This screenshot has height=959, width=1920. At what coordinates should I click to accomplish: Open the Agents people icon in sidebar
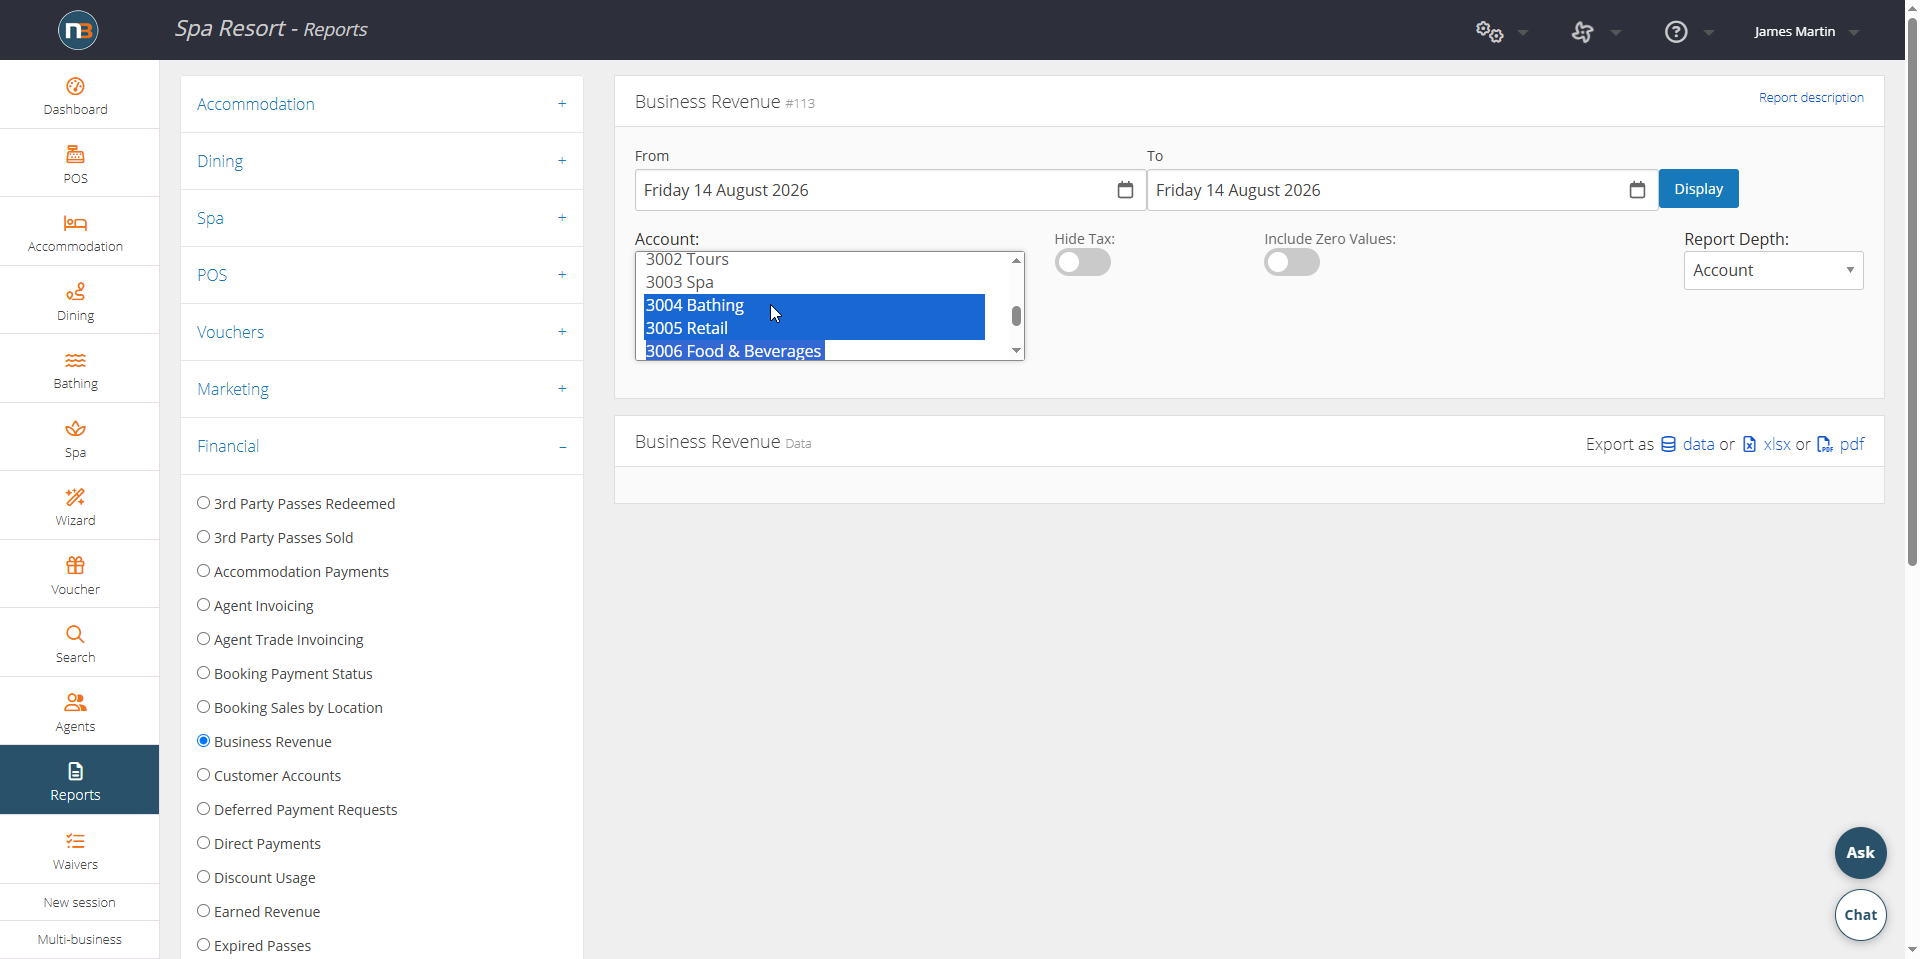[75, 703]
